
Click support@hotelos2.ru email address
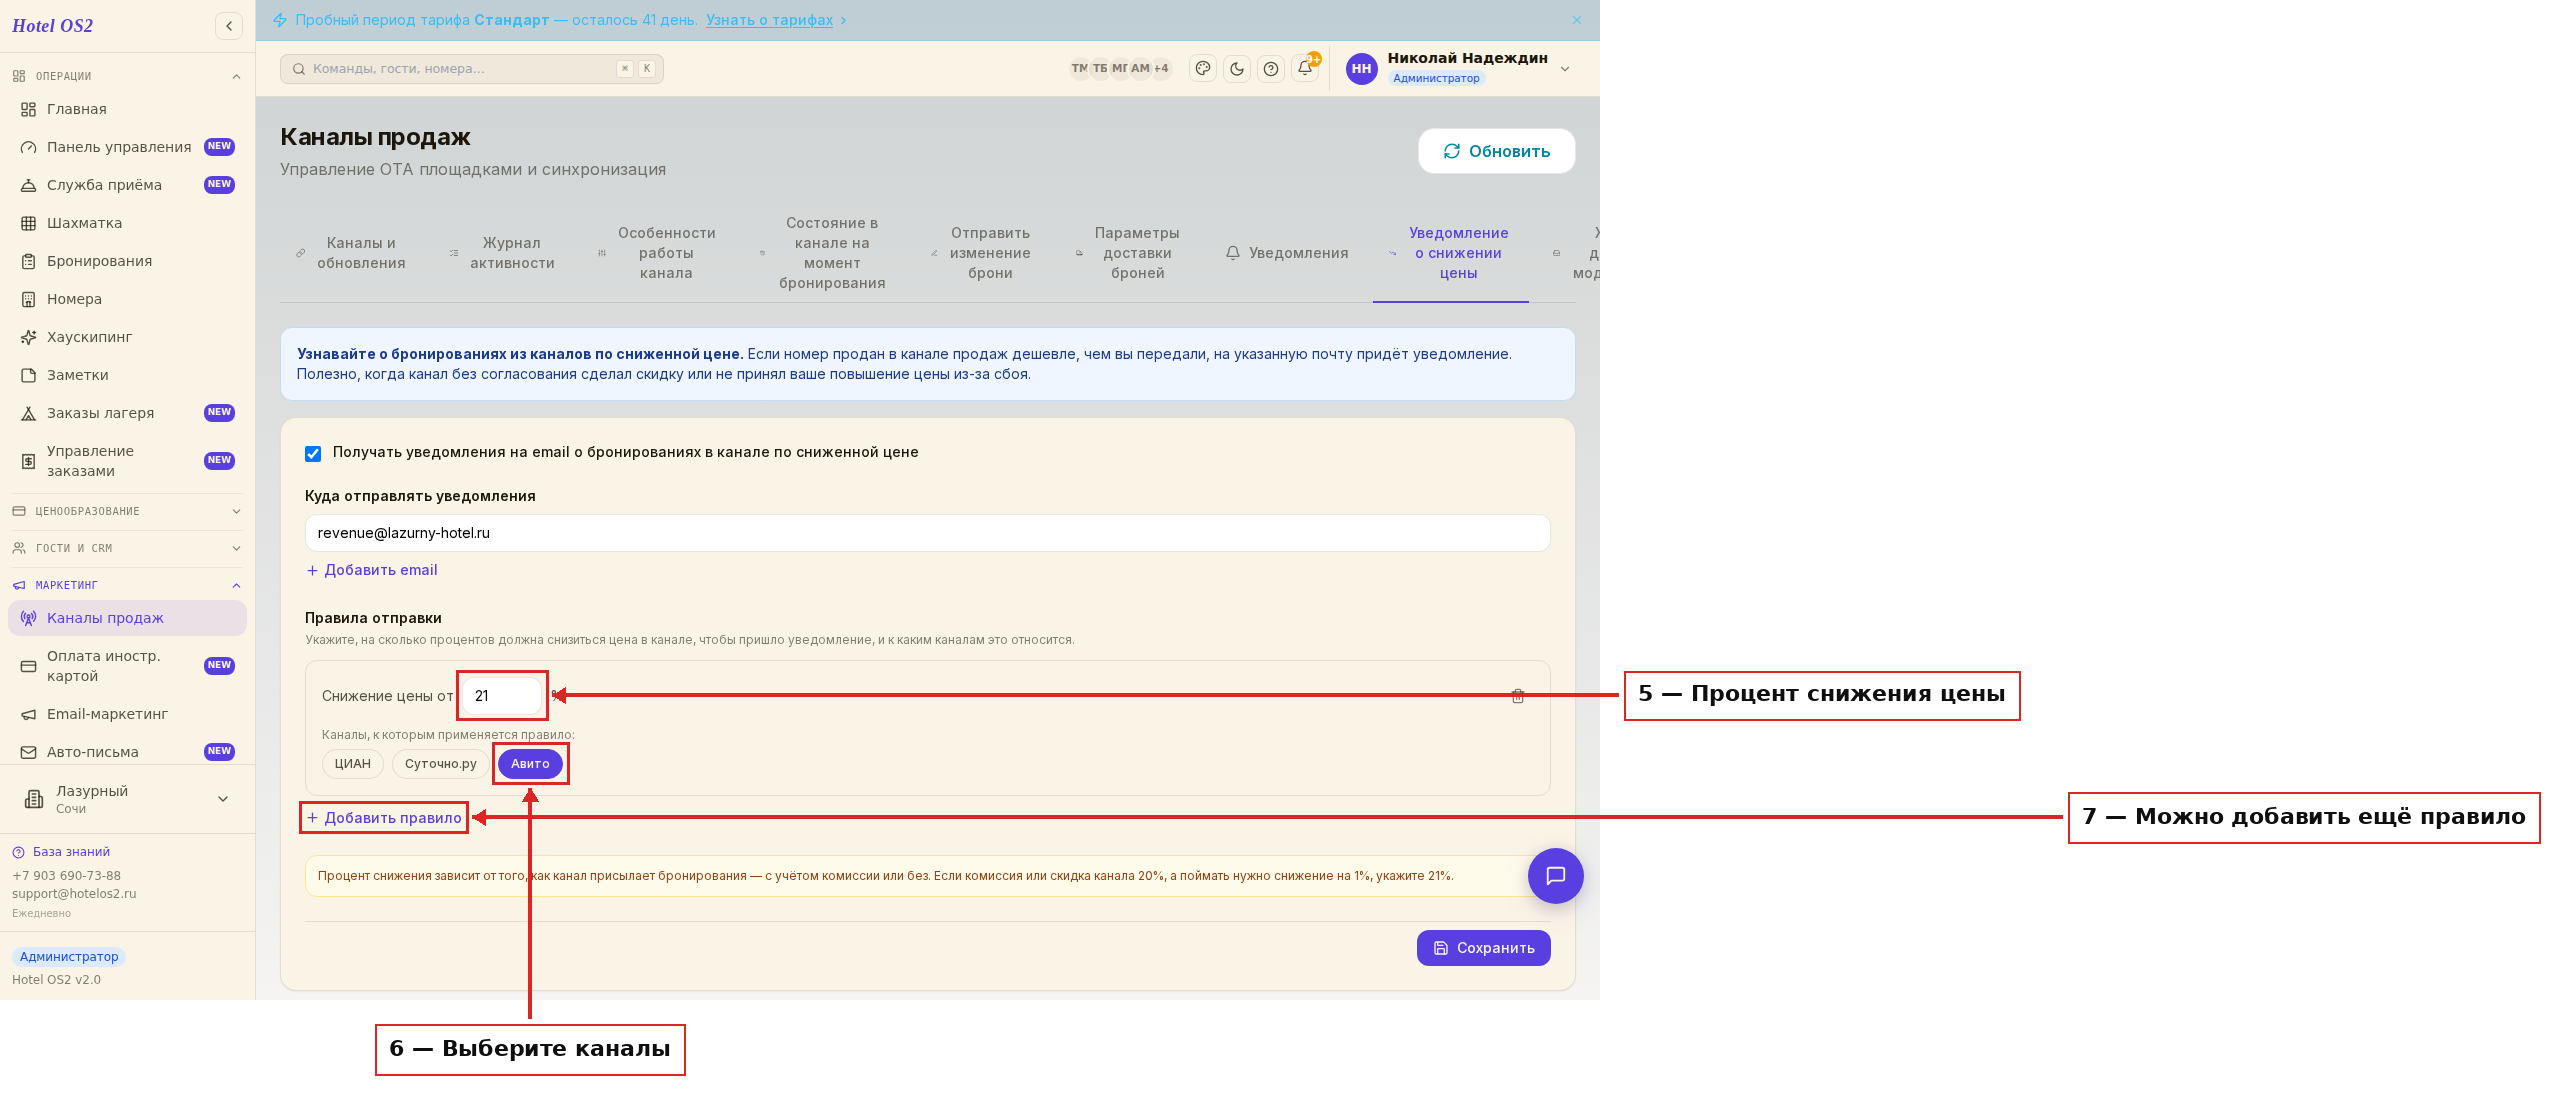74,894
